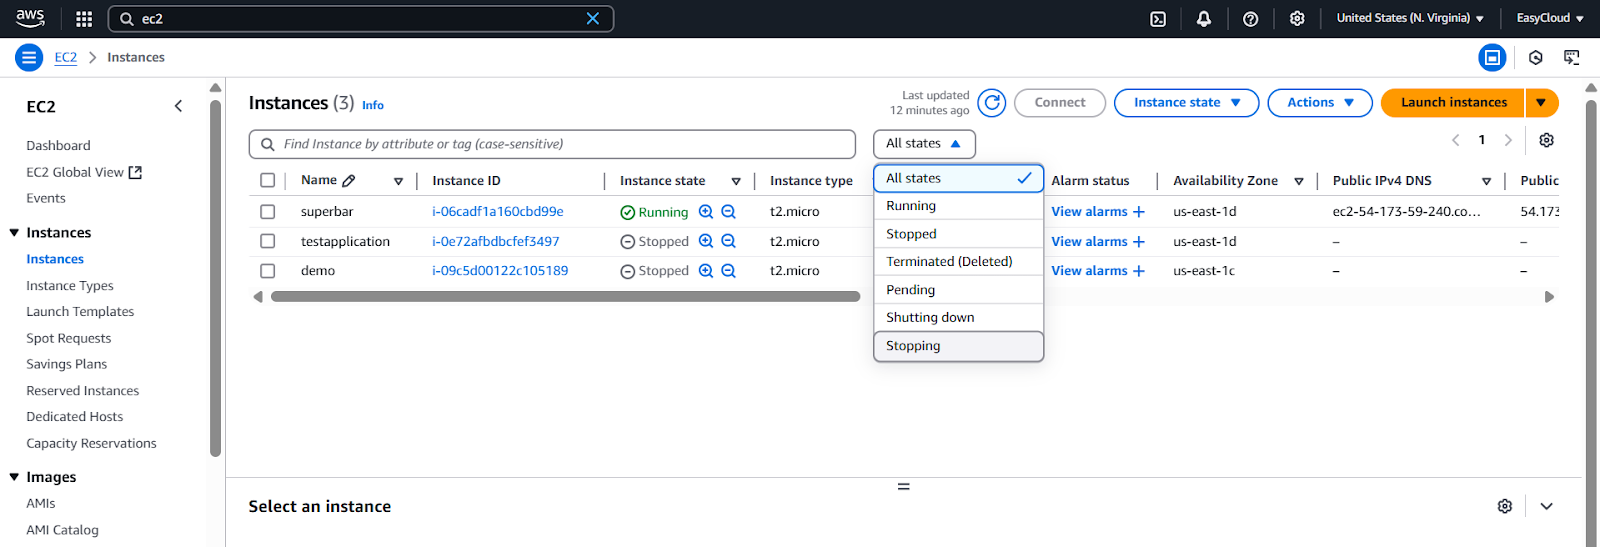Focus the top AWS search box

(361, 19)
